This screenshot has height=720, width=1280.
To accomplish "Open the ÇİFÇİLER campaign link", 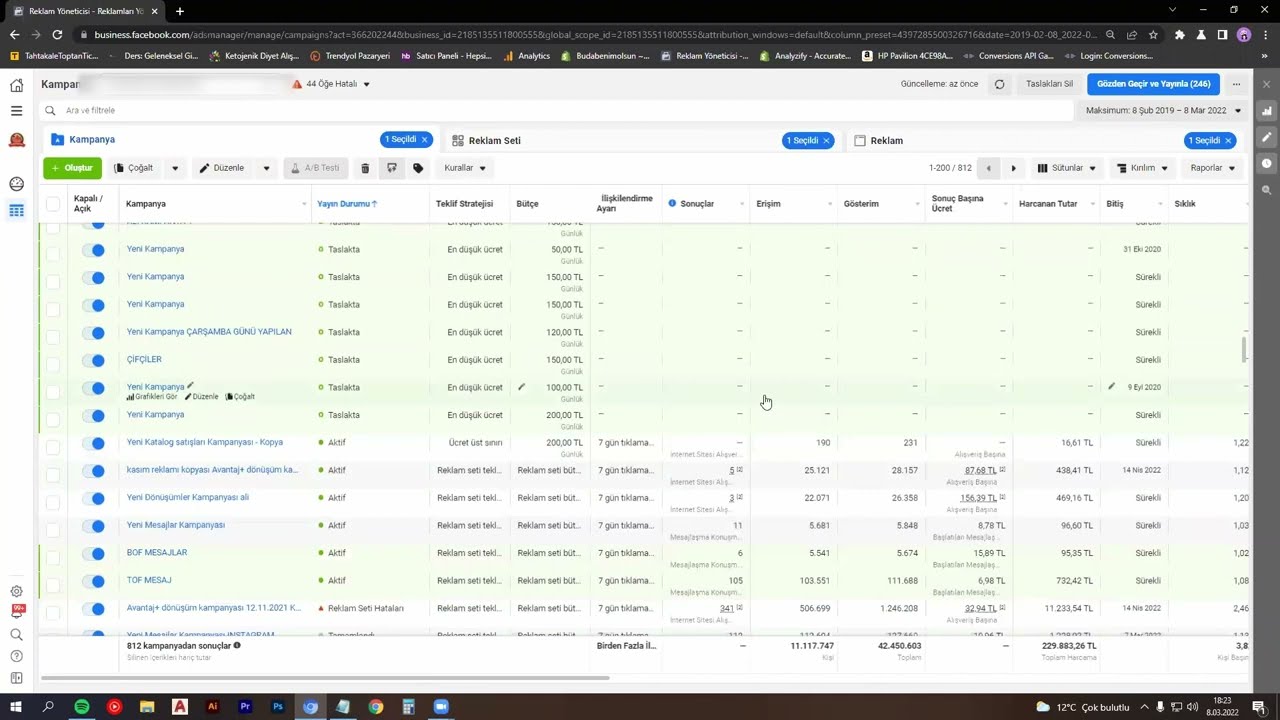I will pyautogui.click(x=144, y=359).
